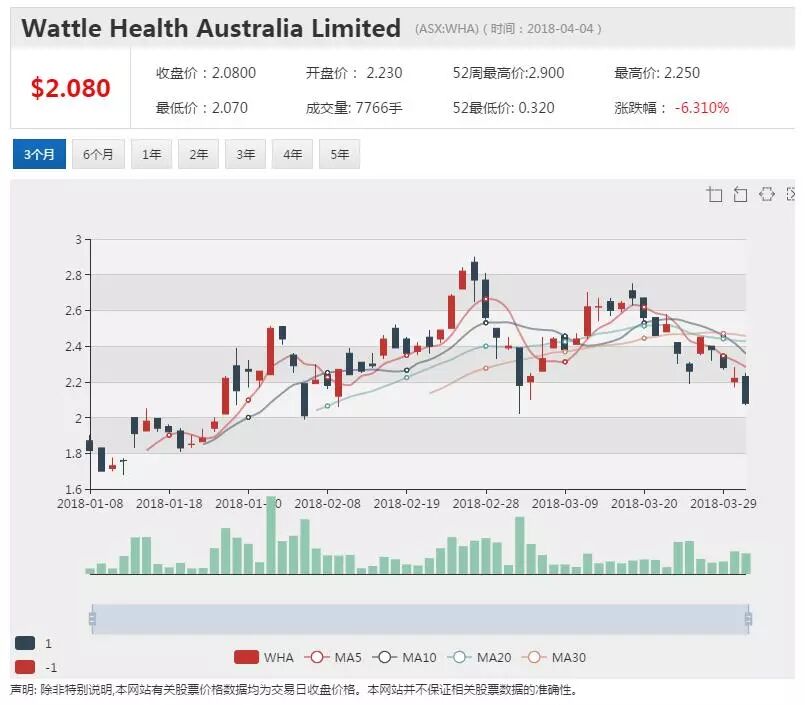Click the last dark candlestick near 2.08

click(745, 390)
